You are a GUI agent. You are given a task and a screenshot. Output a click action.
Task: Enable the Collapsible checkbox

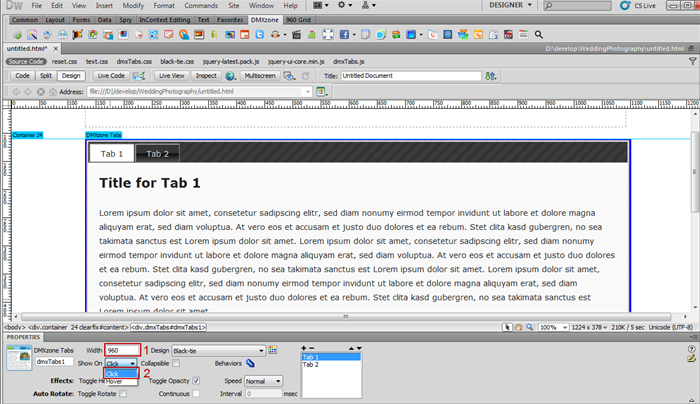click(176, 363)
